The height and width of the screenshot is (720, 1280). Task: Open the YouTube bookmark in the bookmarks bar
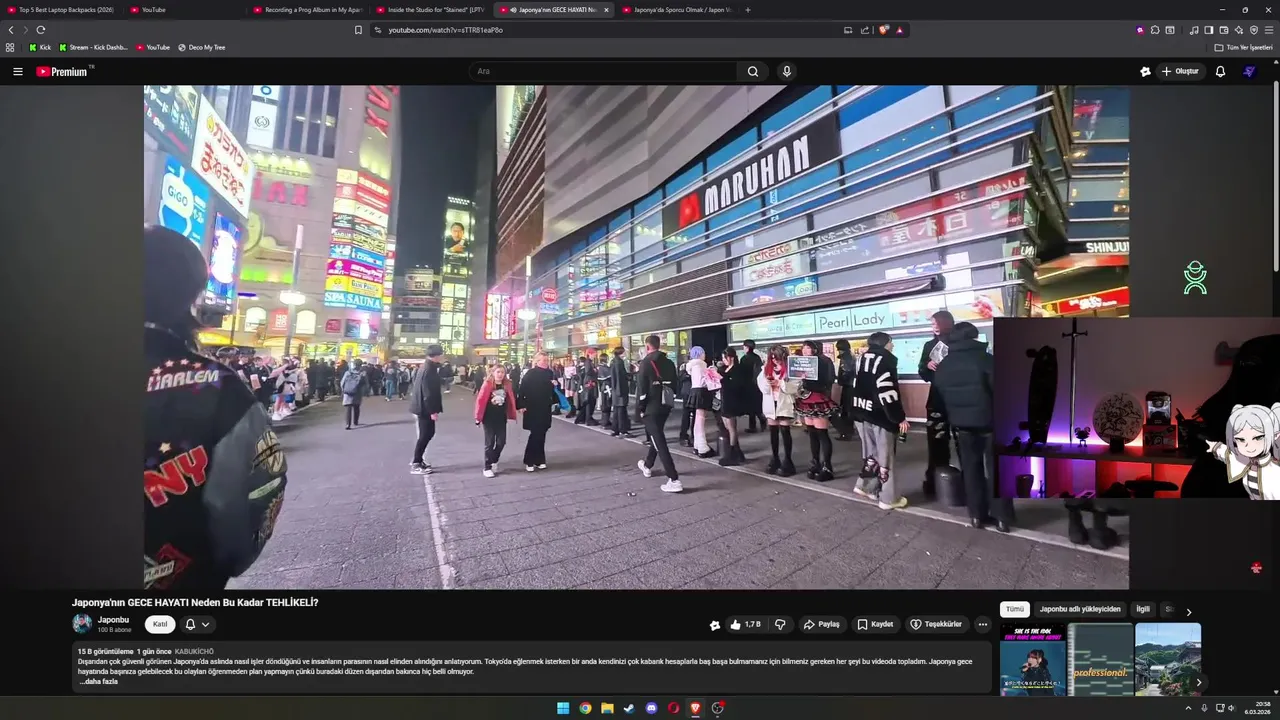pyautogui.click(x=153, y=47)
